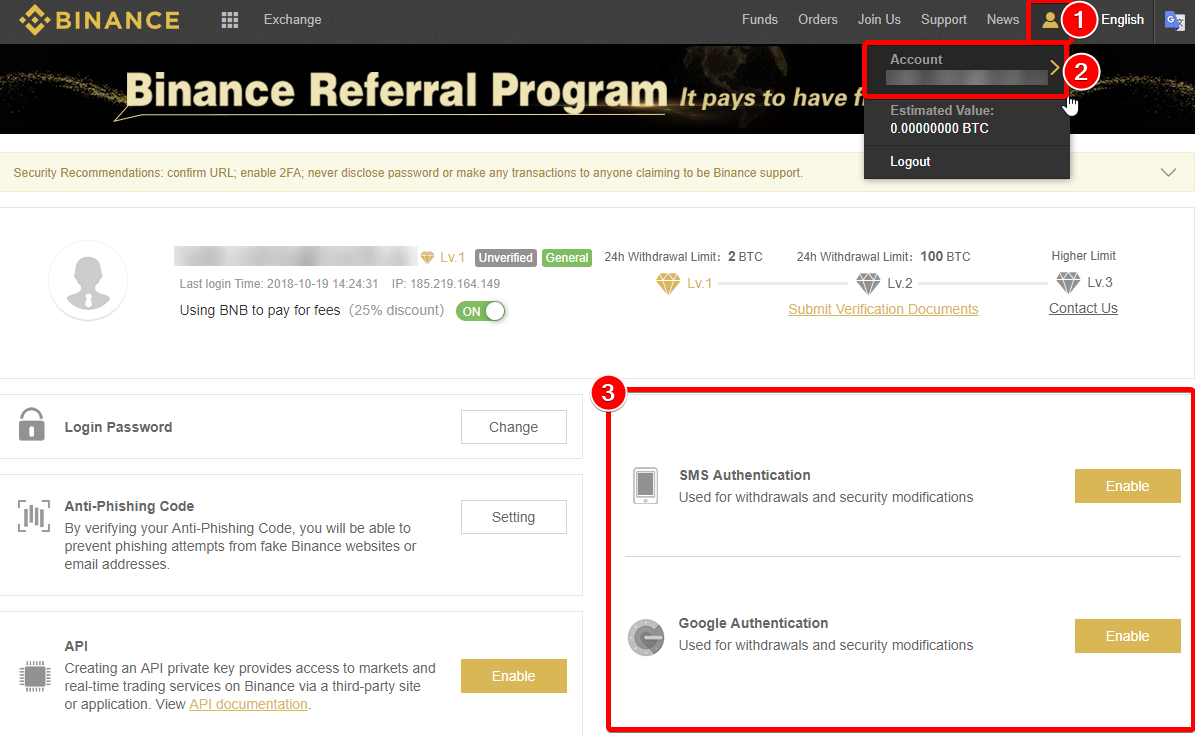Open Submit Verification Documents link

point(883,310)
